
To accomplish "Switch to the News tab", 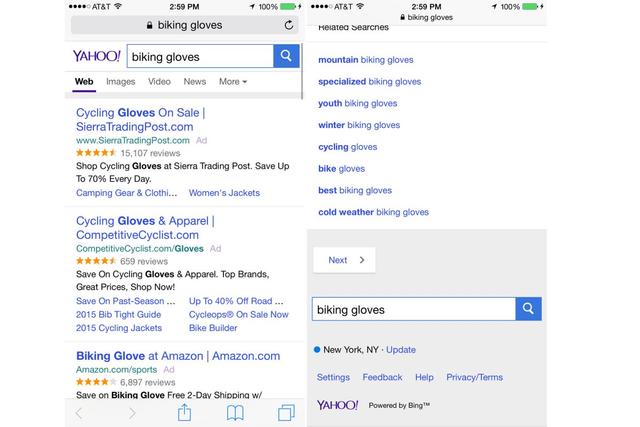I will point(195,82).
